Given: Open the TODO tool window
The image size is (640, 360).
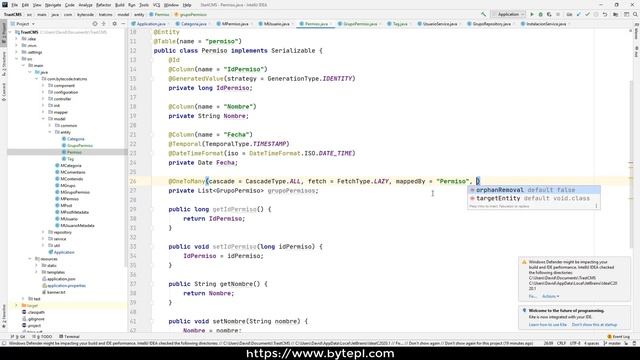Looking at the screenshot, I should click(x=42, y=336).
